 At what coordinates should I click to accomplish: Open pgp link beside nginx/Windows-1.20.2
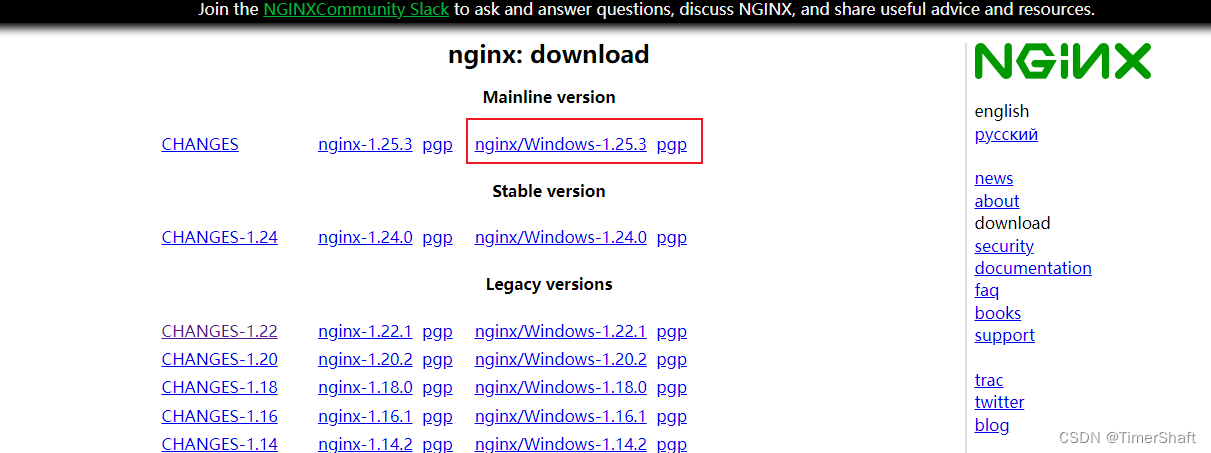pyautogui.click(x=672, y=359)
